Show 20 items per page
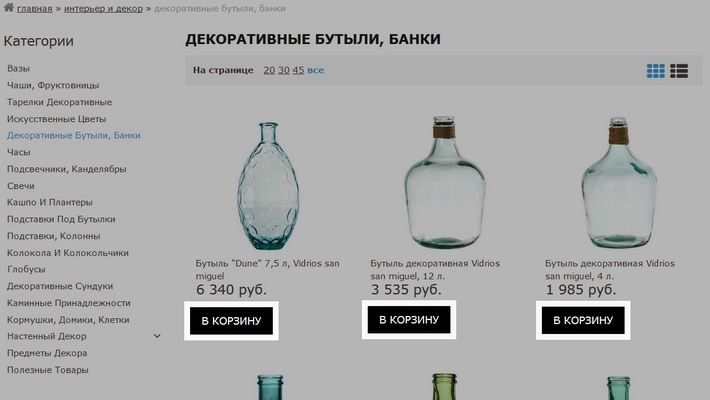 tap(269, 70)
